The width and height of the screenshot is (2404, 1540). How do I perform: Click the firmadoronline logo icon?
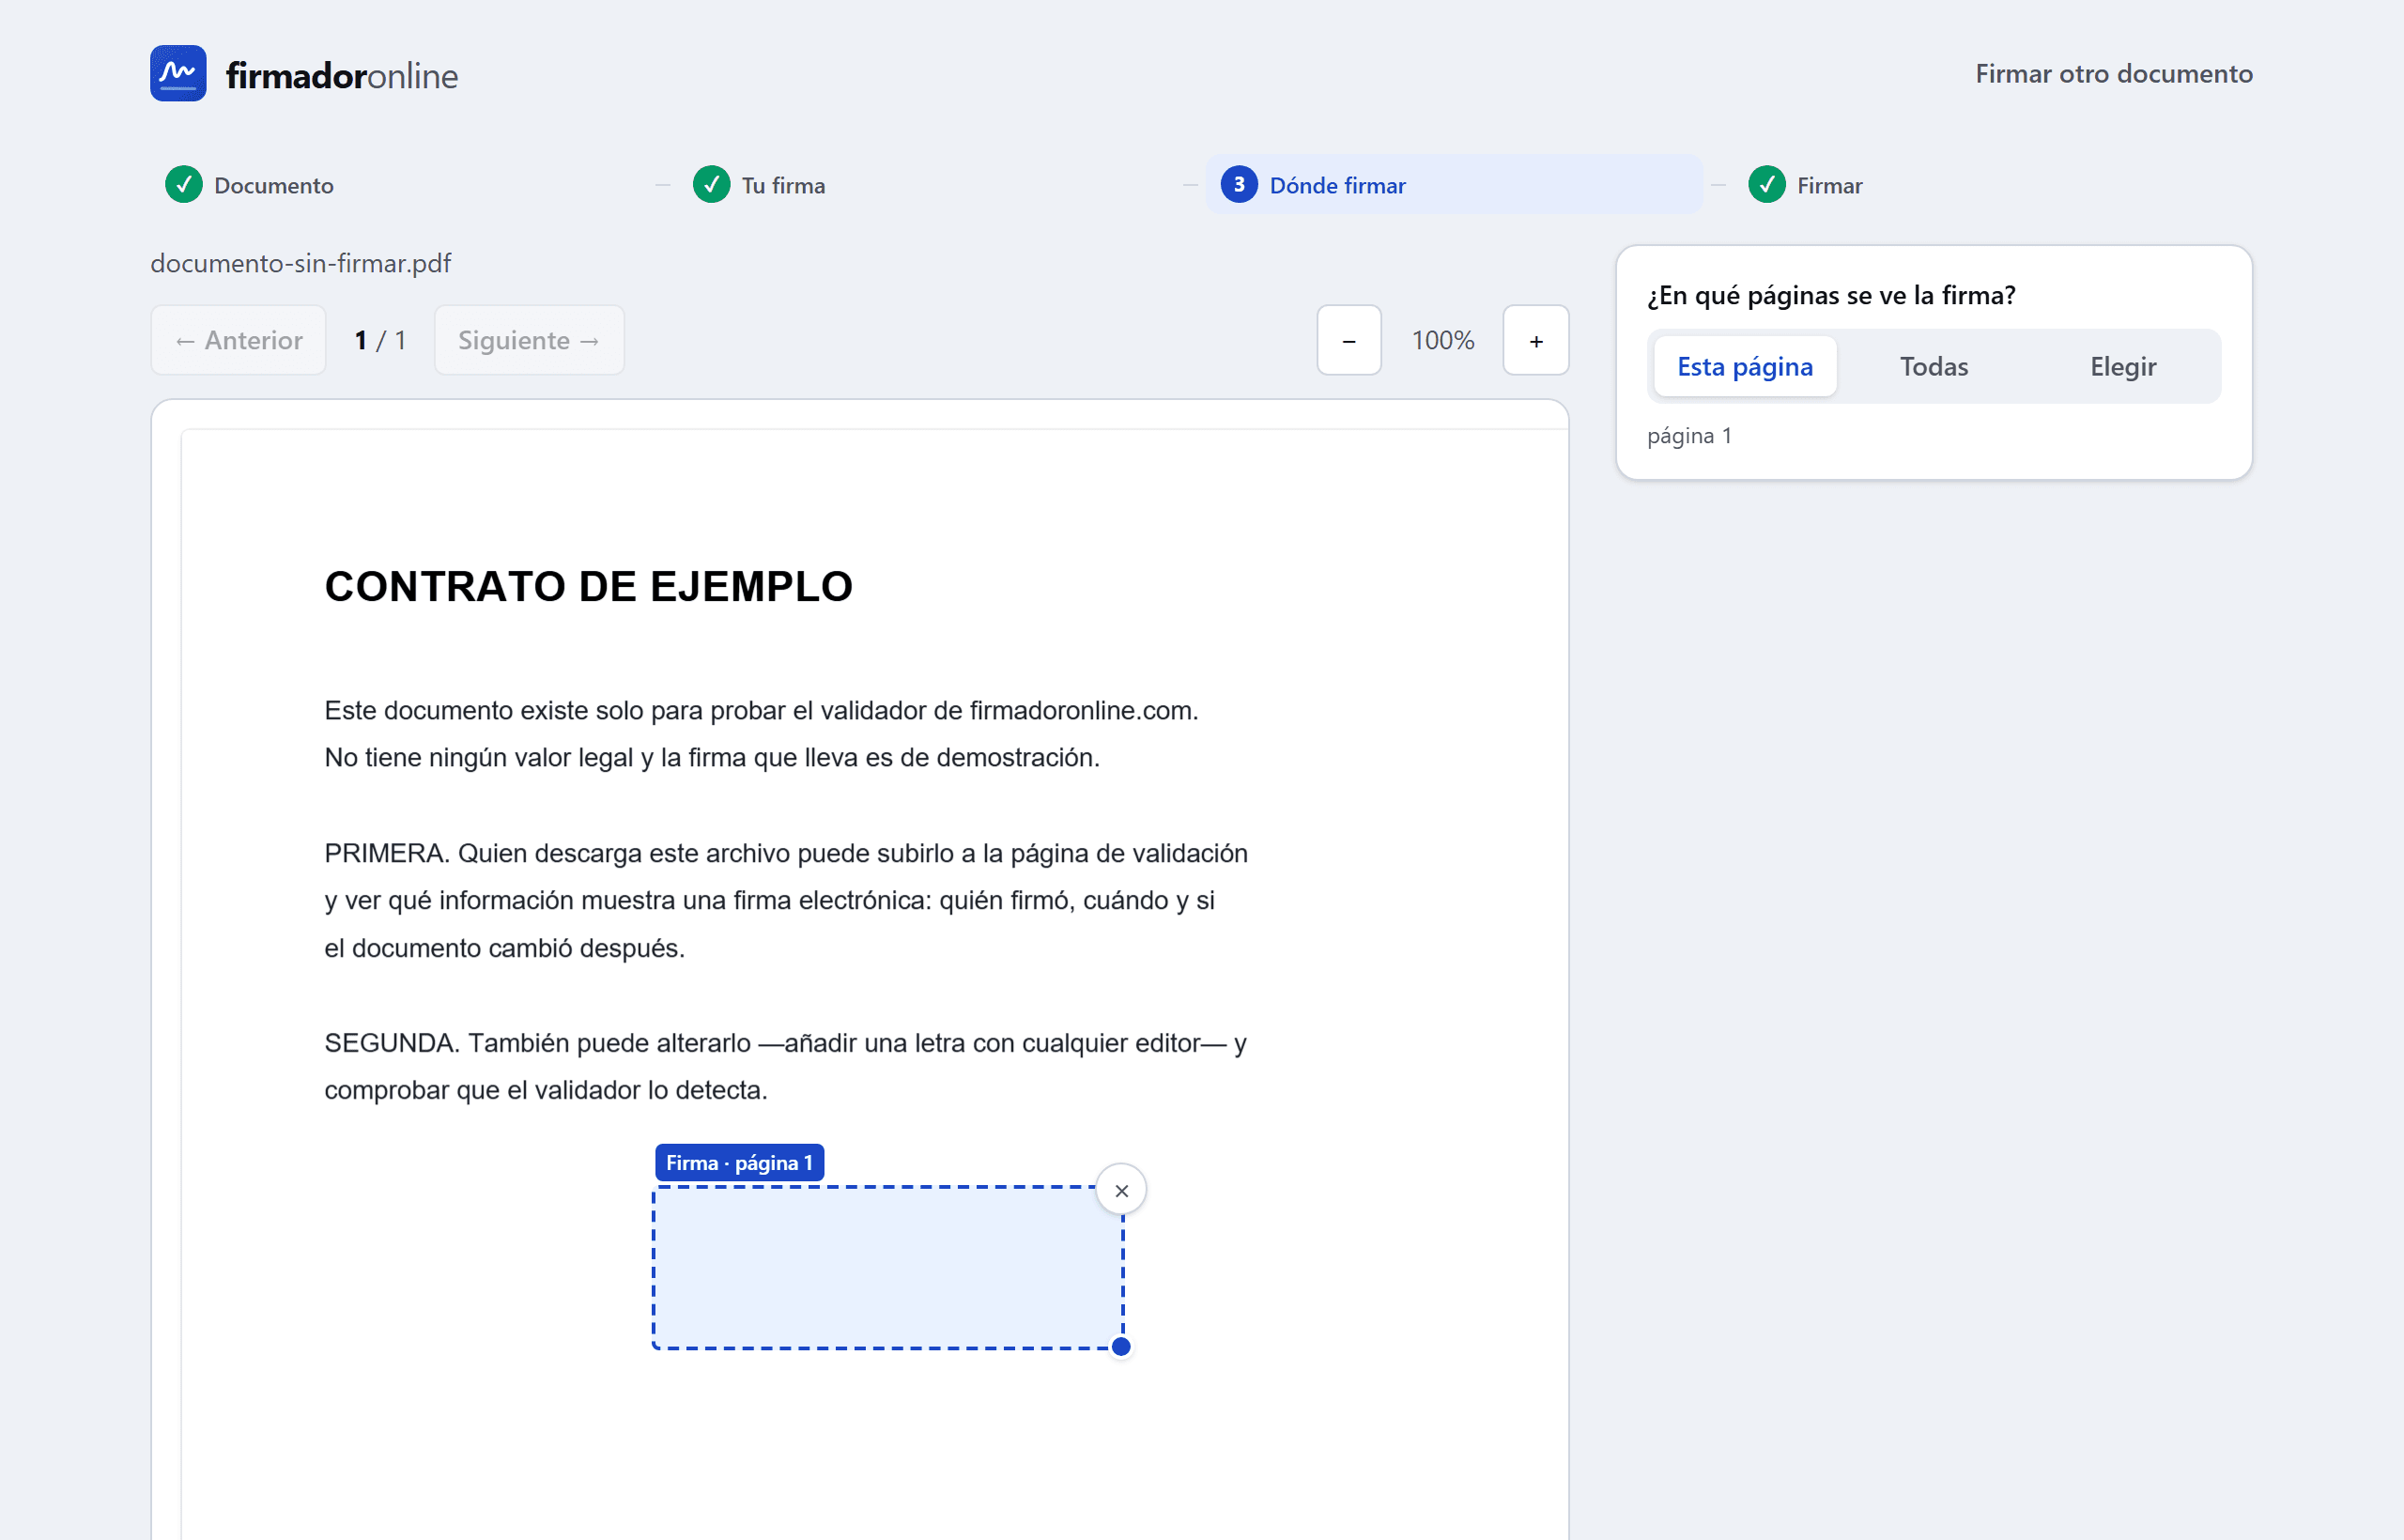click(x=178, y=73)
